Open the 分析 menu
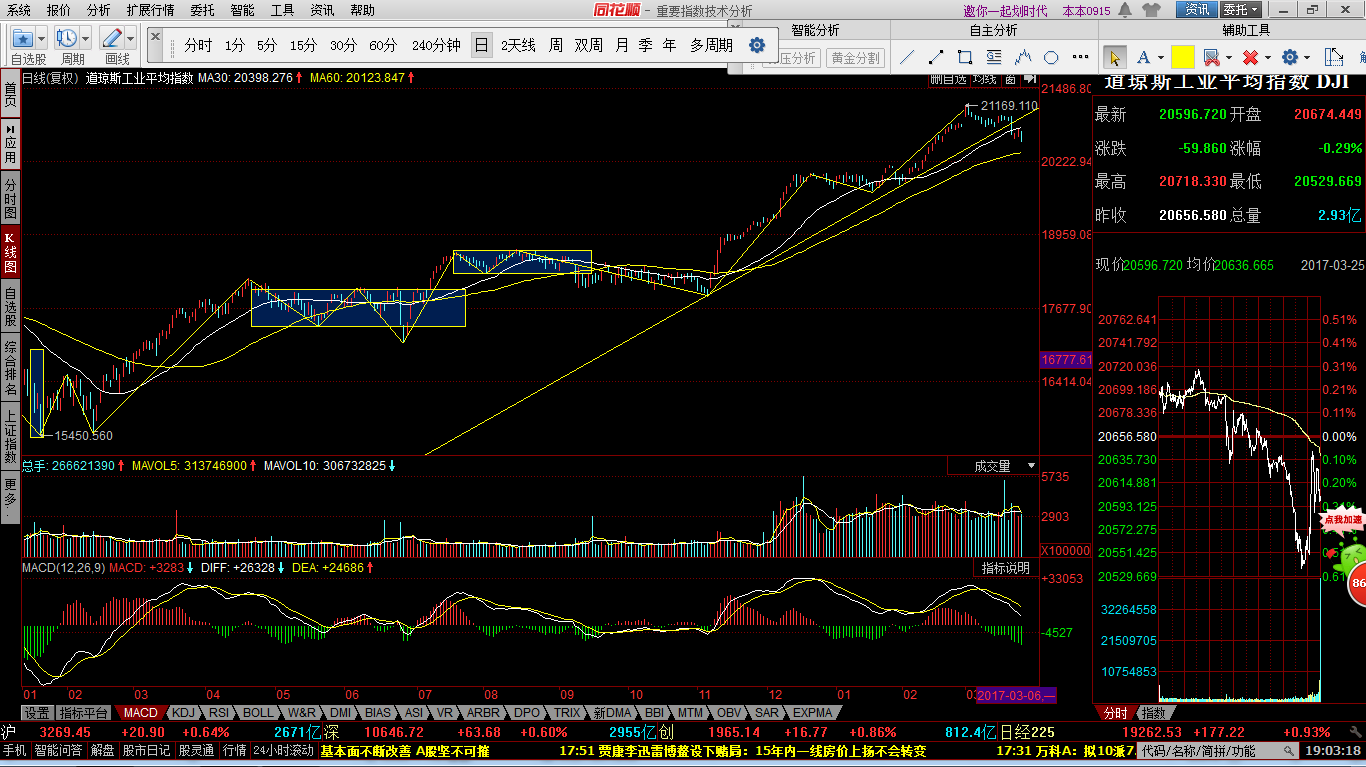 [x=99, y=10]
